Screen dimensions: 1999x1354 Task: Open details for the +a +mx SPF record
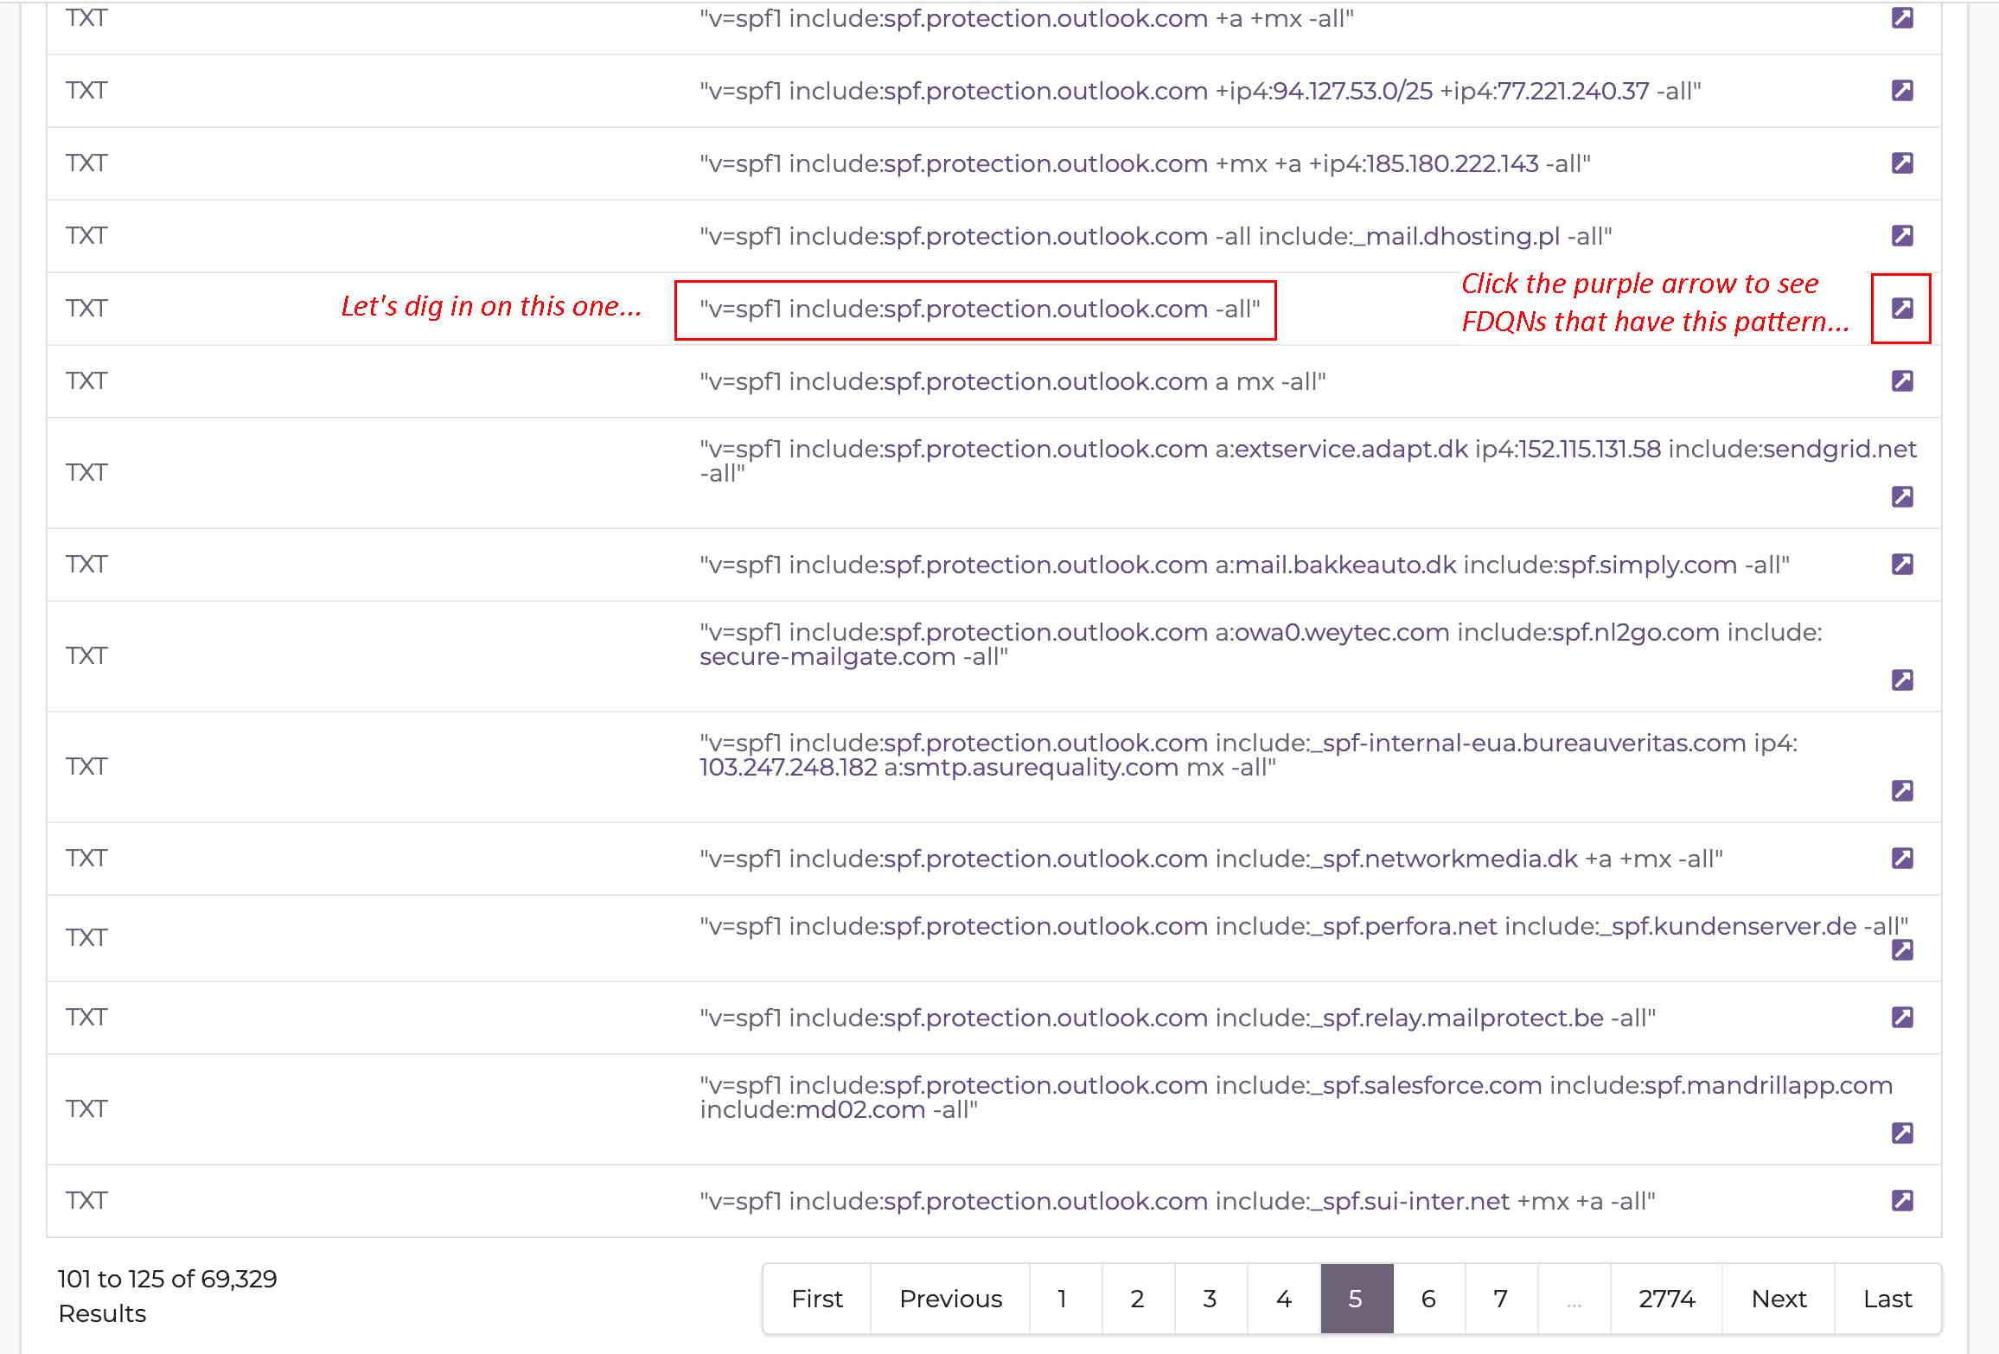click(1905, 17)
